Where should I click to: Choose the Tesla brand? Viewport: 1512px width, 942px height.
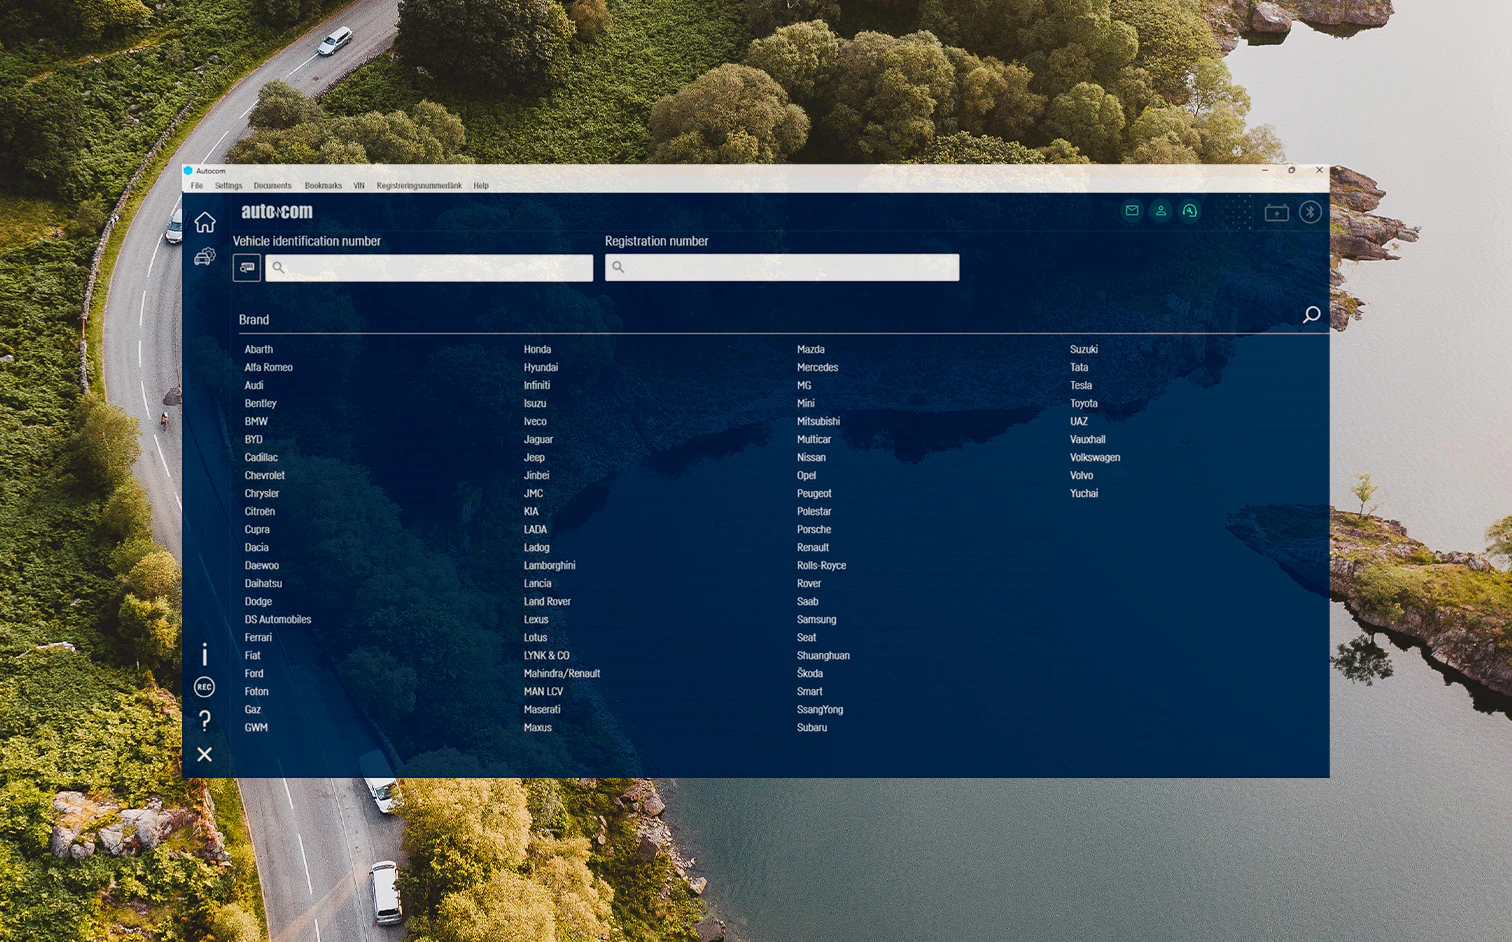1081,385
